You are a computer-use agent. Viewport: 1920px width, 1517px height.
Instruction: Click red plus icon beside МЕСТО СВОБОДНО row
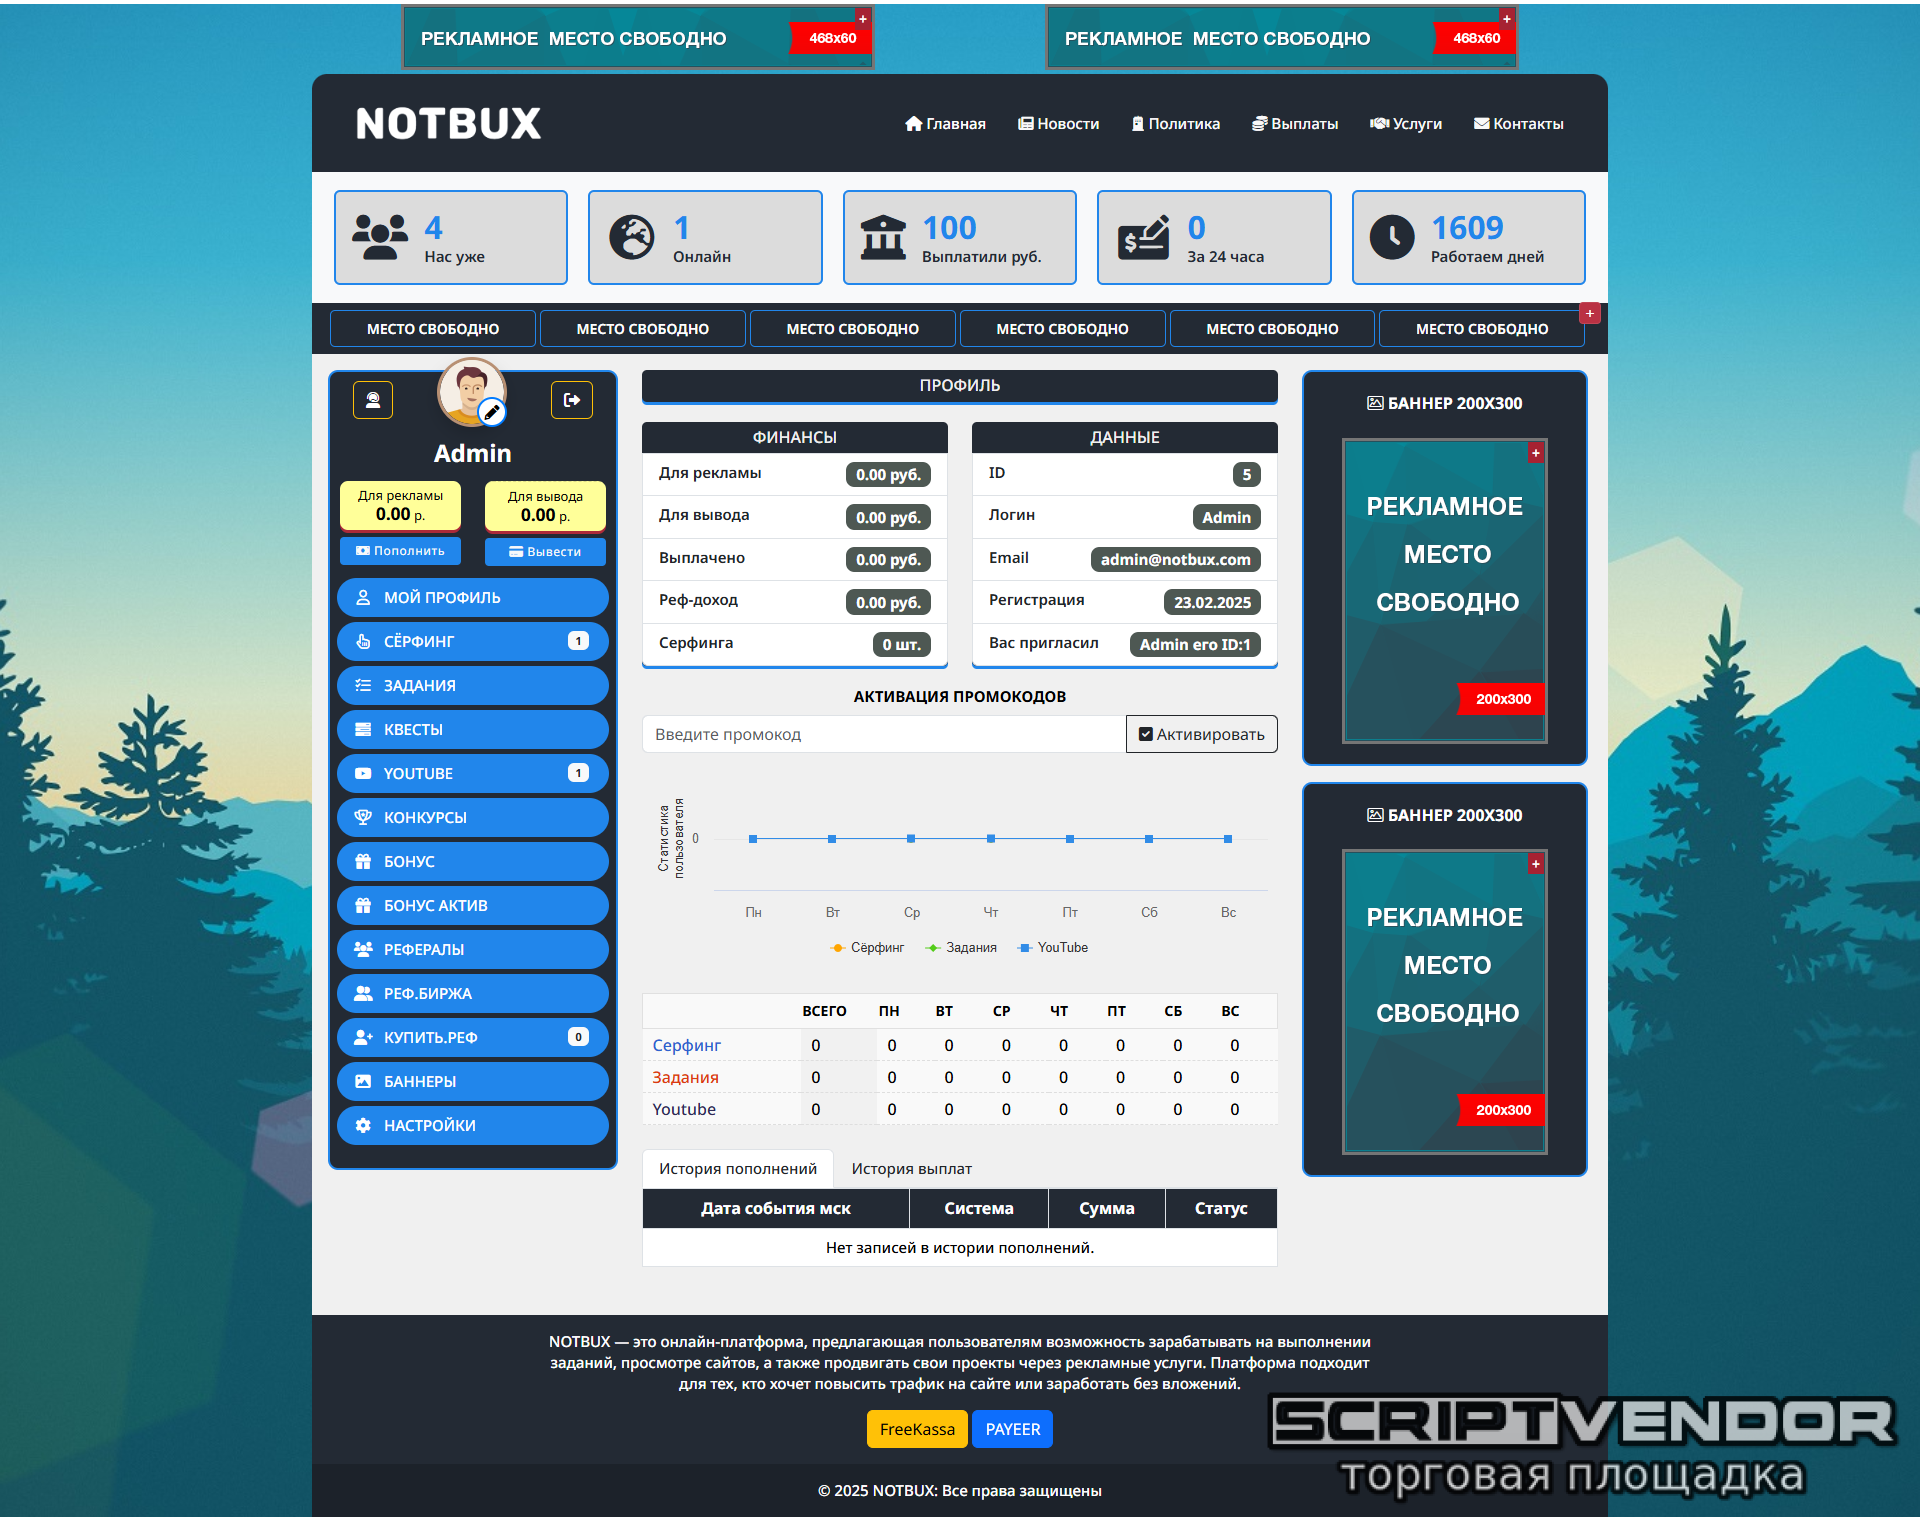point(1590,313)
